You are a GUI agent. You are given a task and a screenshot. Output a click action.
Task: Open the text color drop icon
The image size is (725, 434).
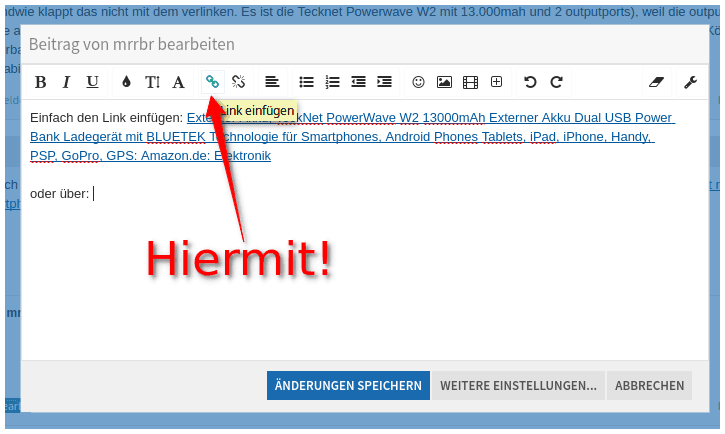point(126,82)
